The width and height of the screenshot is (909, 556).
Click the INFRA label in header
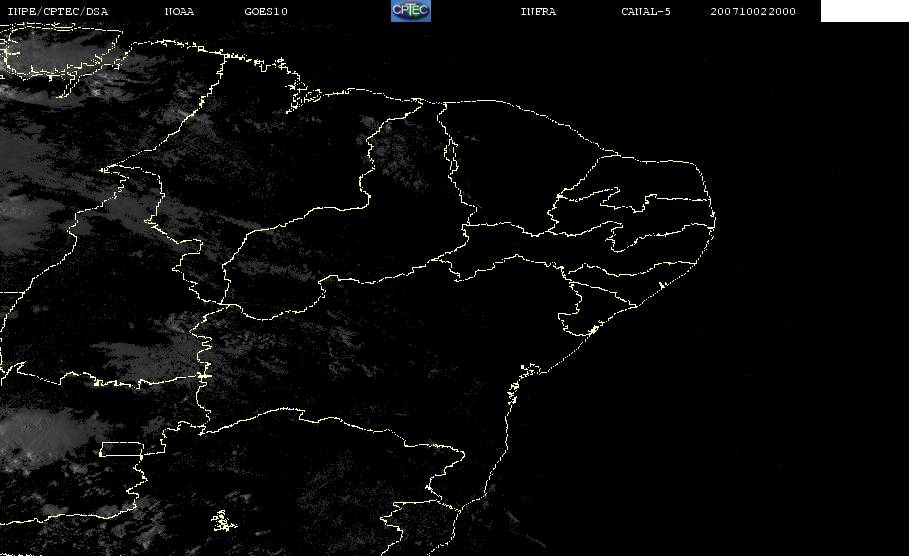coord(538,11)
